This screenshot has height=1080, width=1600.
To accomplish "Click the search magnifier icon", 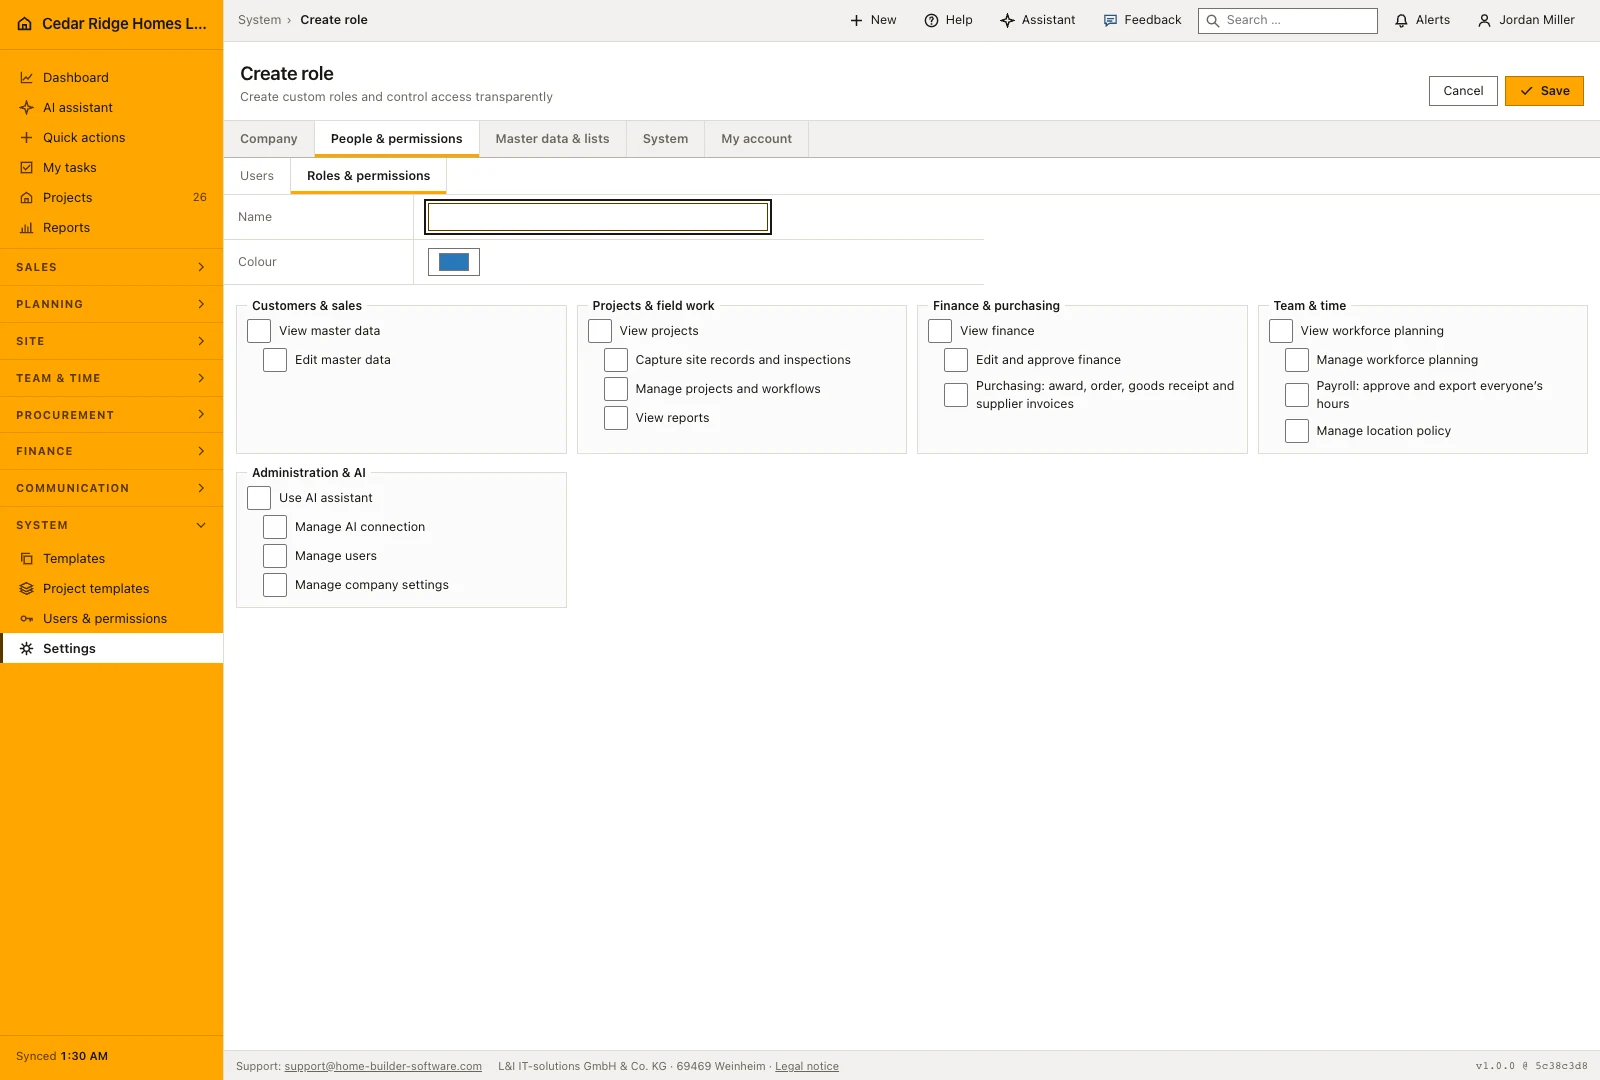I will tap(1213, 21).
